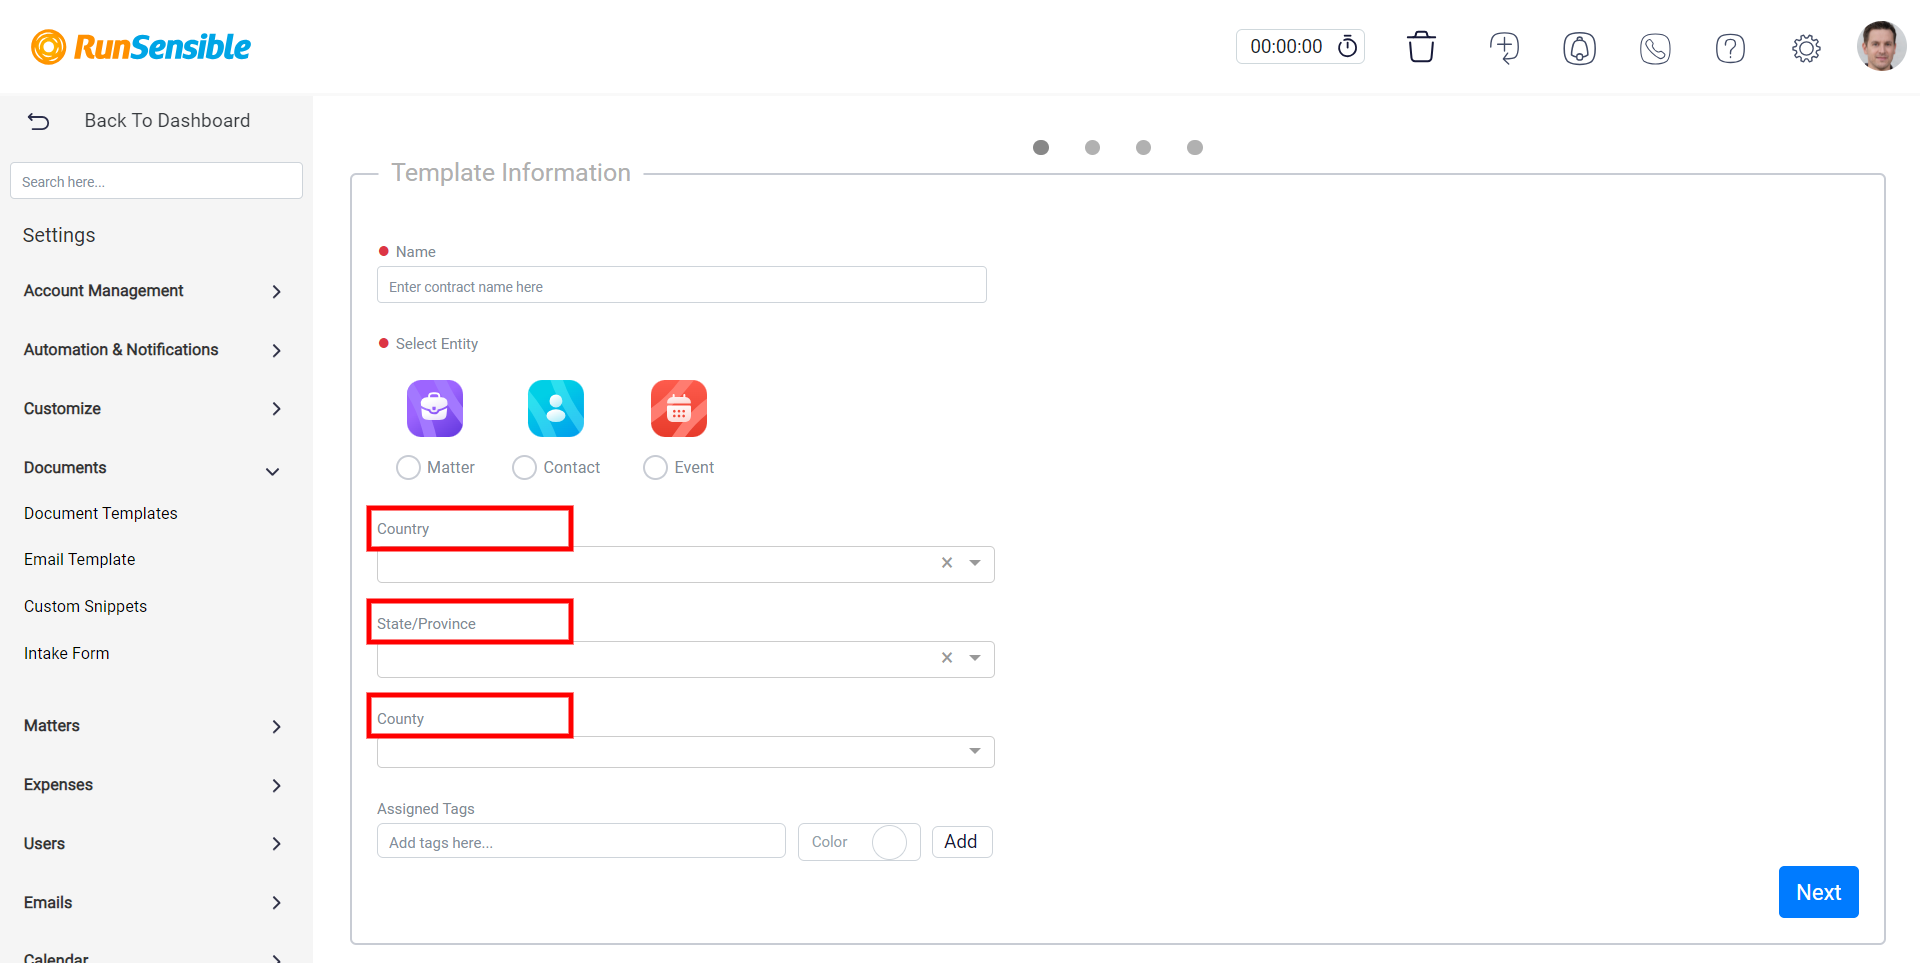Click the phone call icon
The image size is (1920, 963).
coord(1655,48)
